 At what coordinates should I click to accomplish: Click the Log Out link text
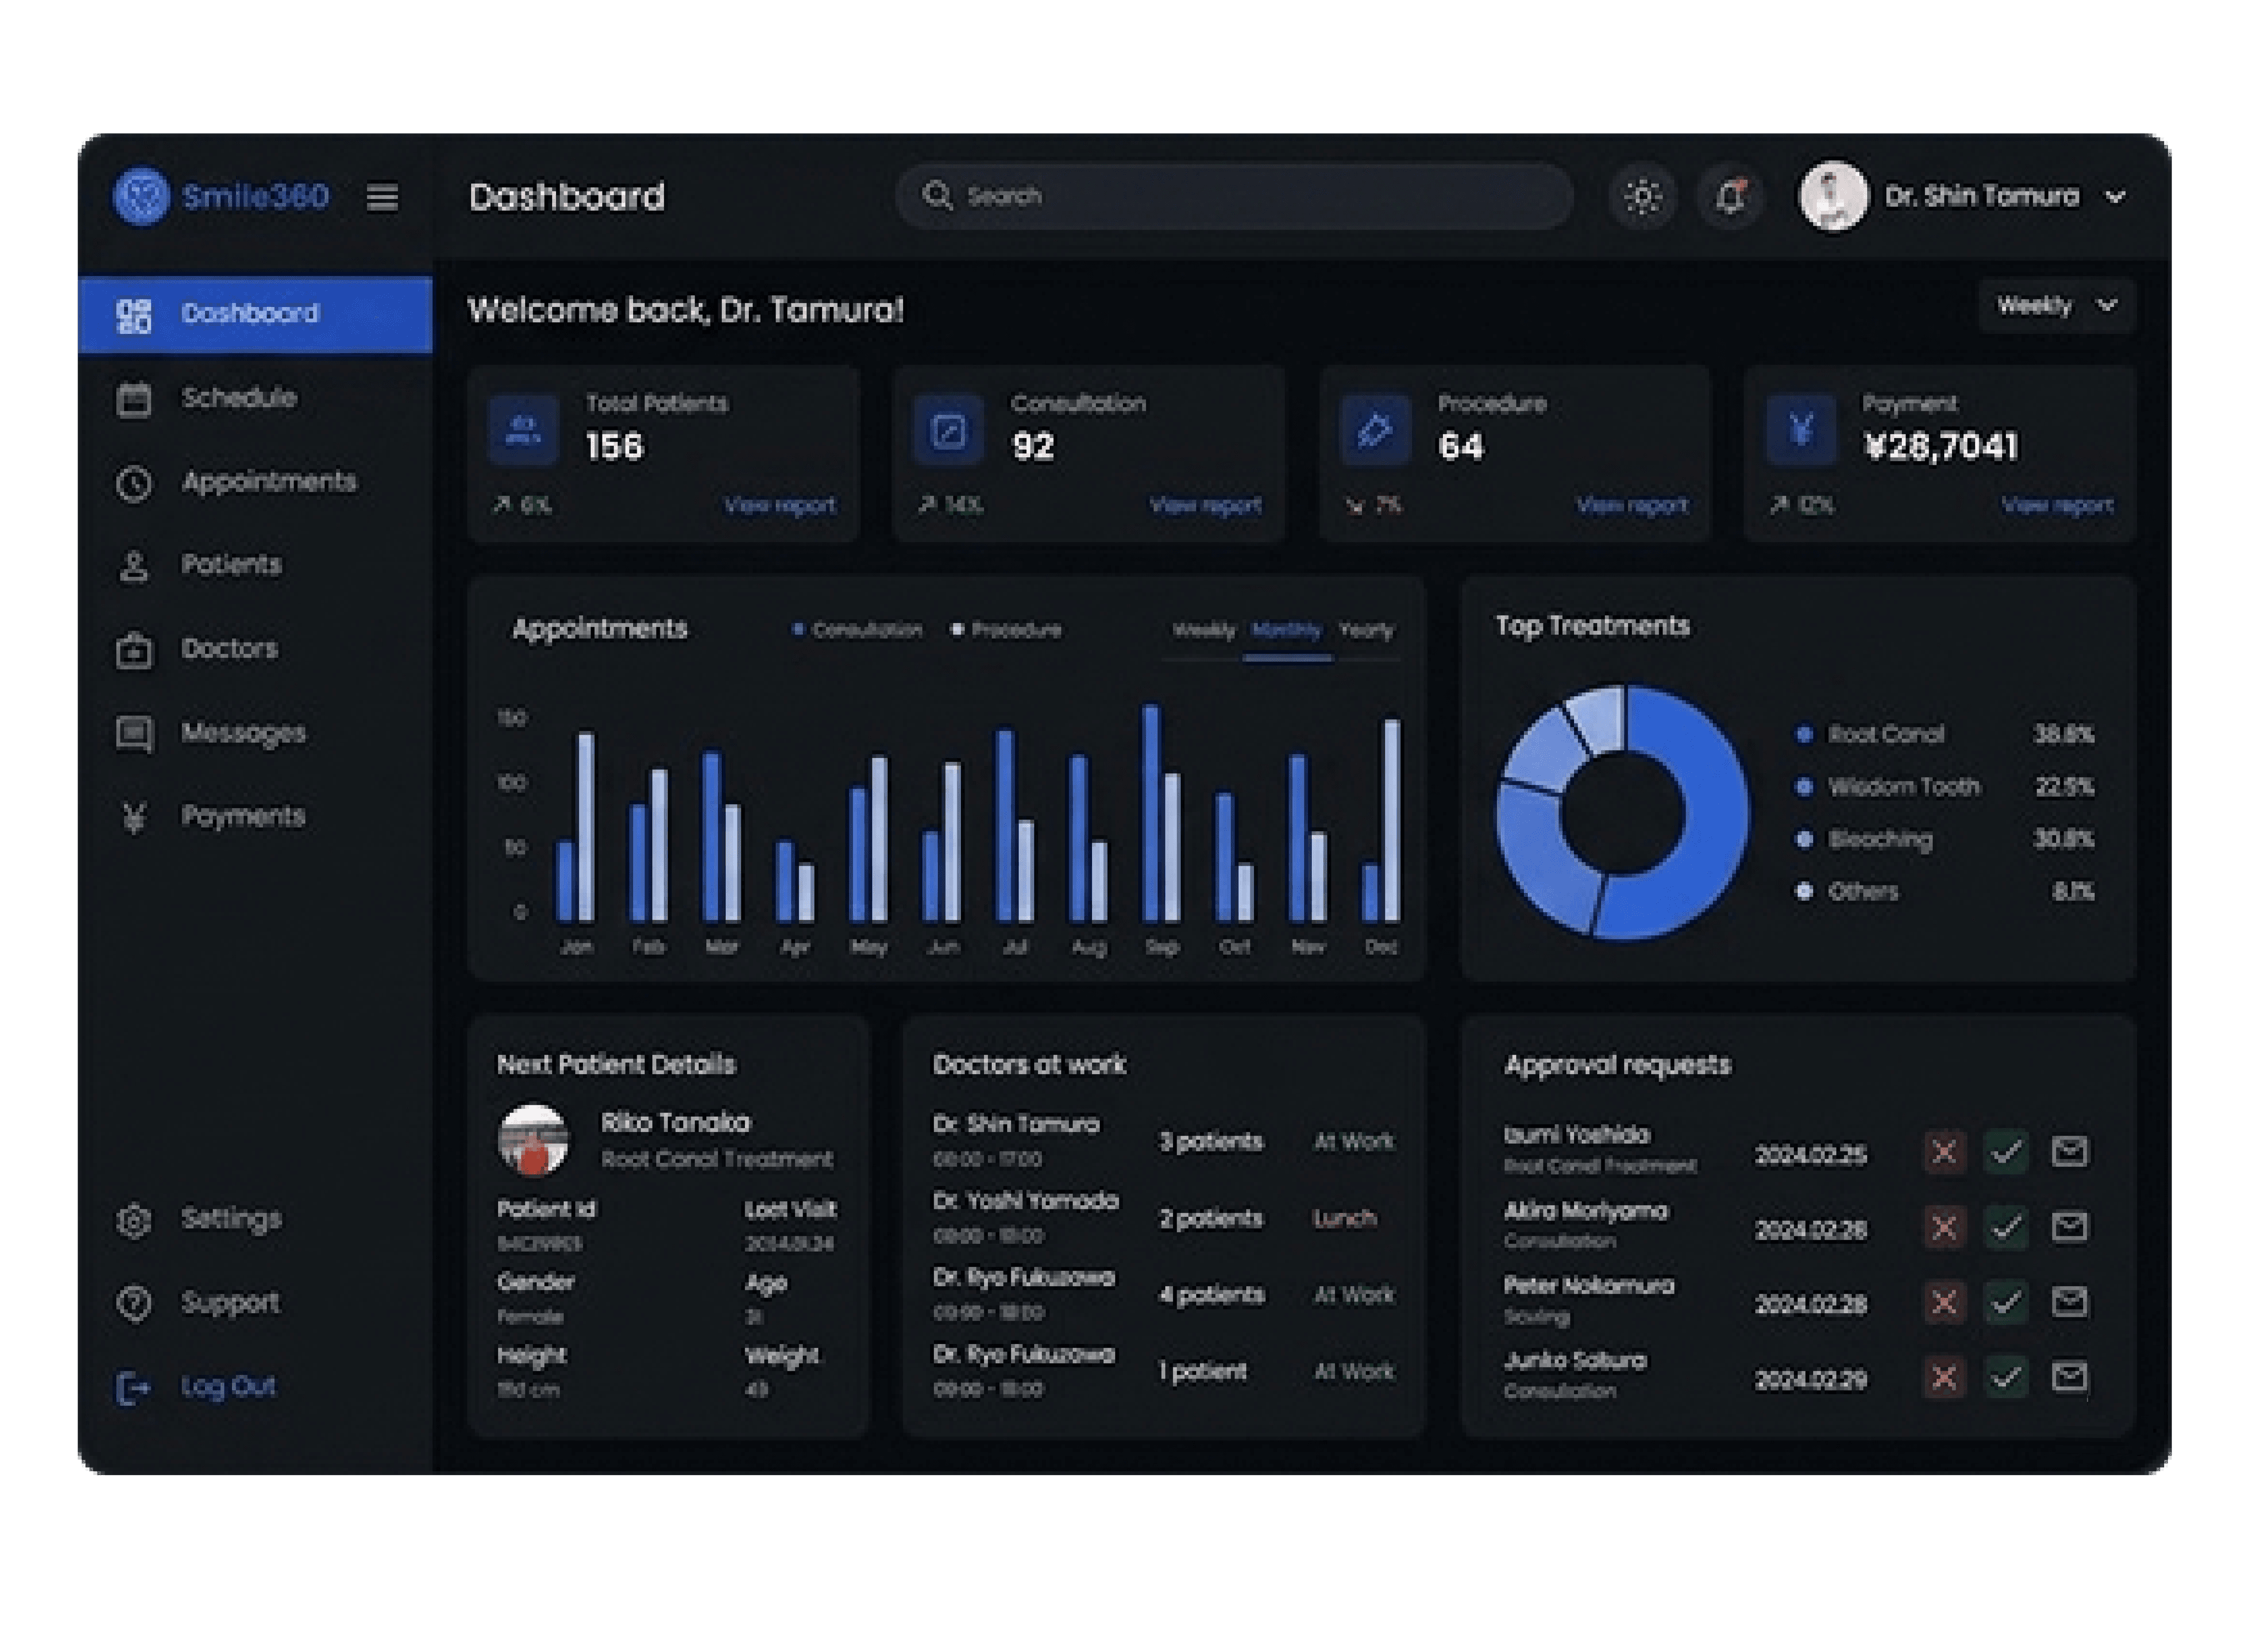[228, 1387]
